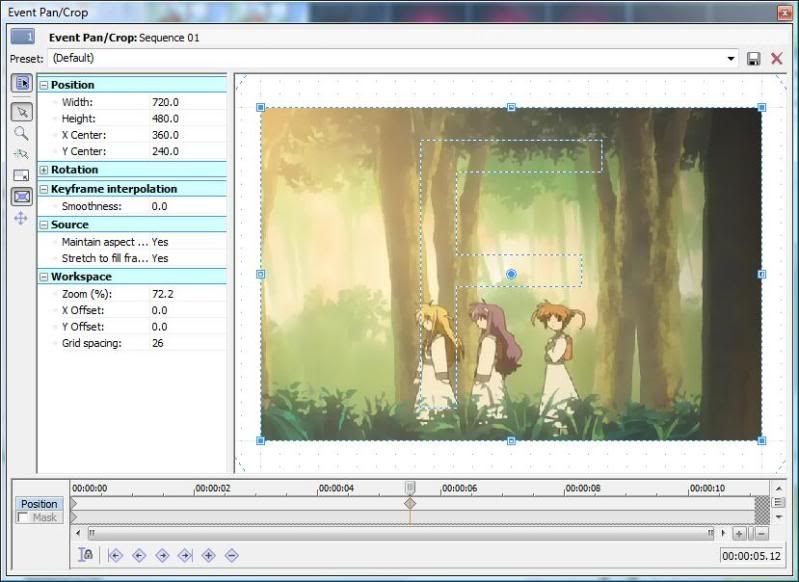Click the X Center value 360.0
Screen dimensions: 799x582
pos(165,135)
